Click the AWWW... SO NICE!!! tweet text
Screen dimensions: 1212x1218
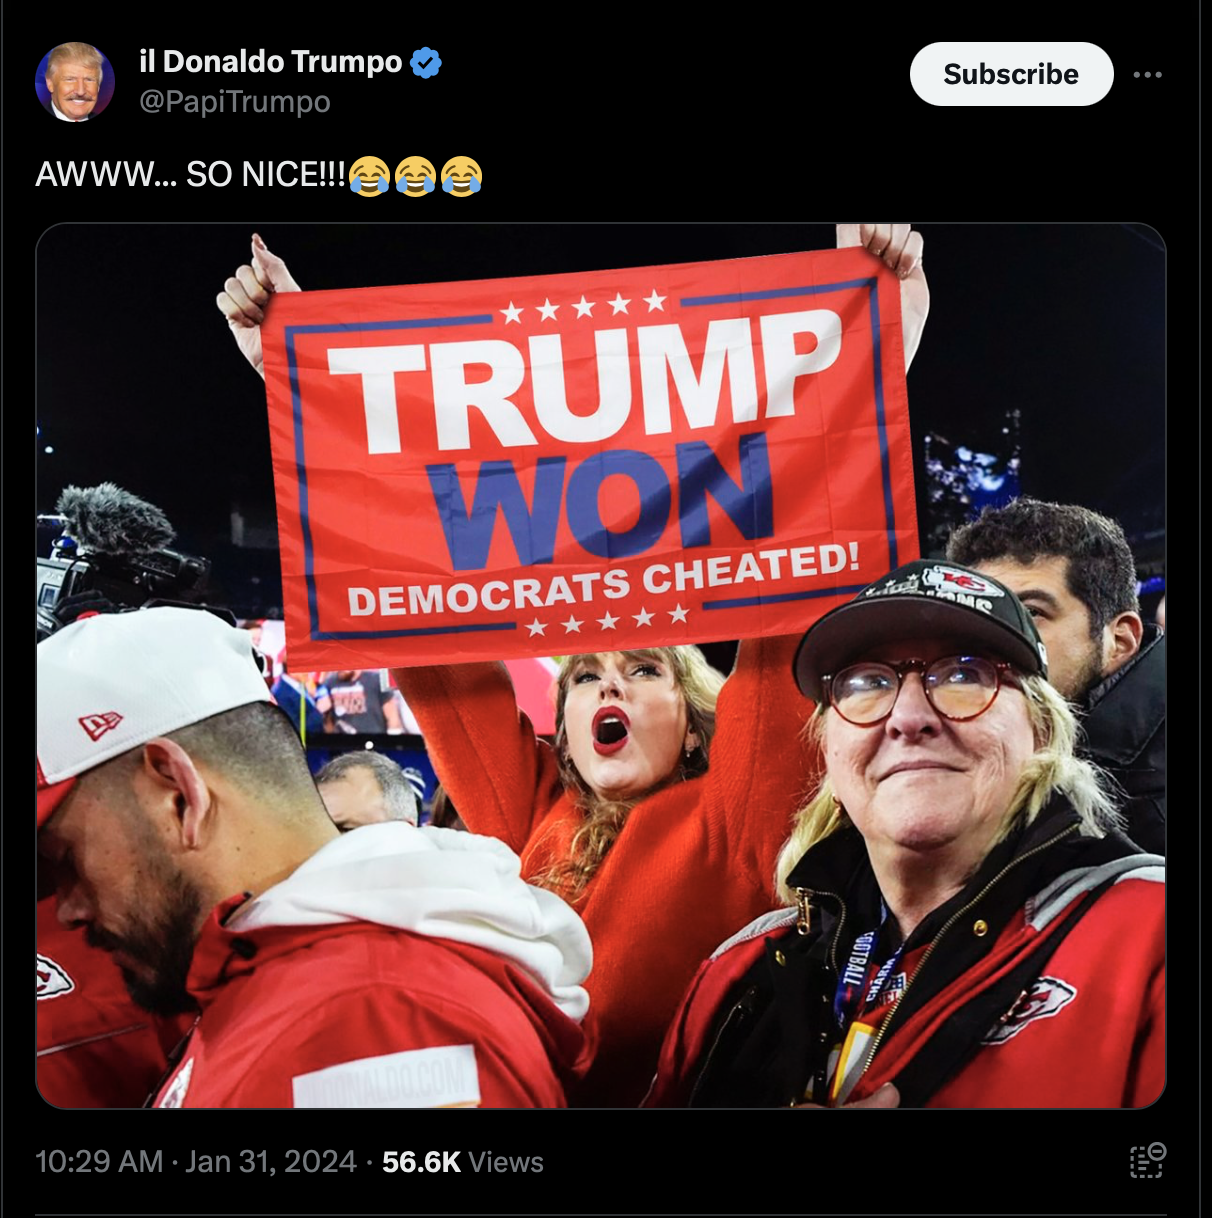point(190,175)
